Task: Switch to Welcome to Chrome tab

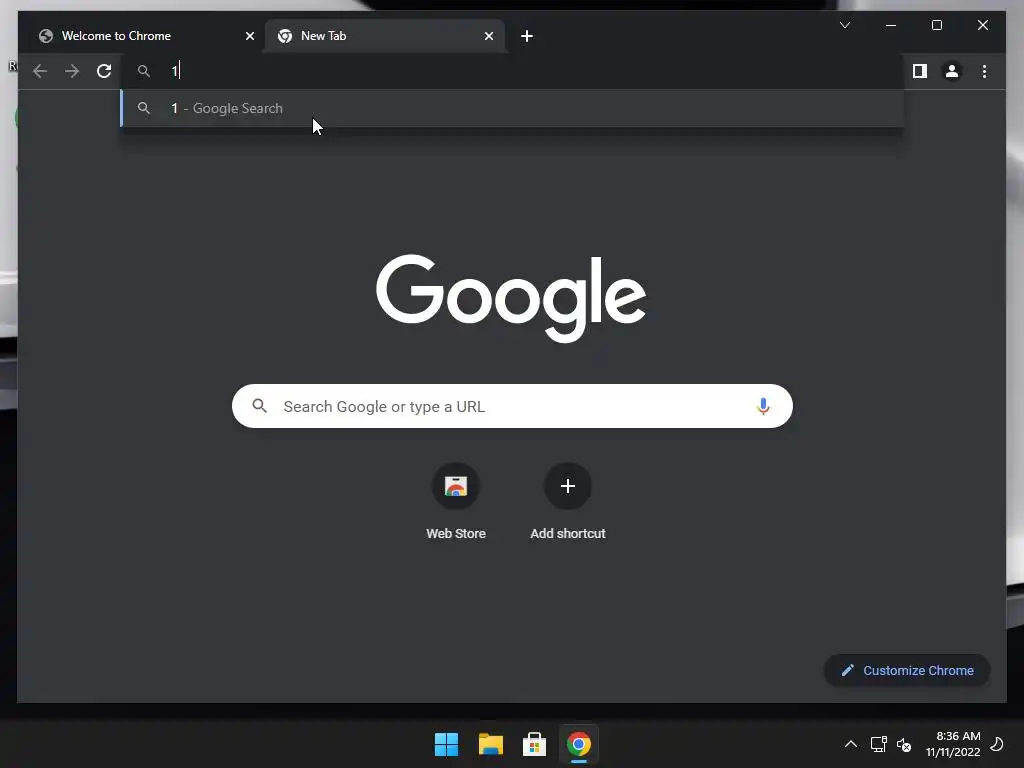Action: tap(145, 36)
